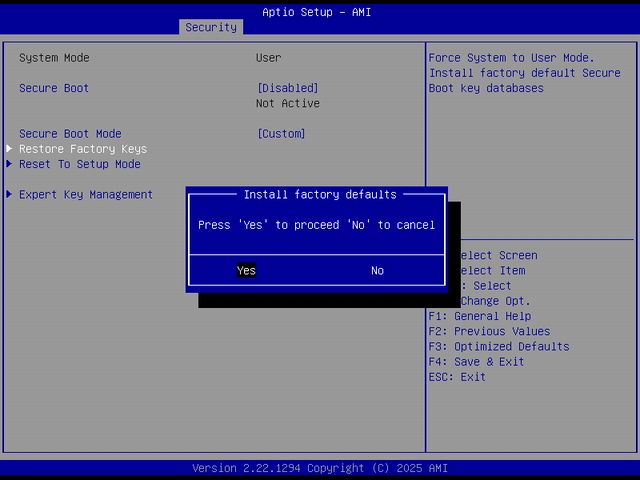The height and width of the screenshot is (480, 640).
Task: Change the Secure Boot Mode [Custom] value
Action: pyautogui.click(x=281, y=134)
